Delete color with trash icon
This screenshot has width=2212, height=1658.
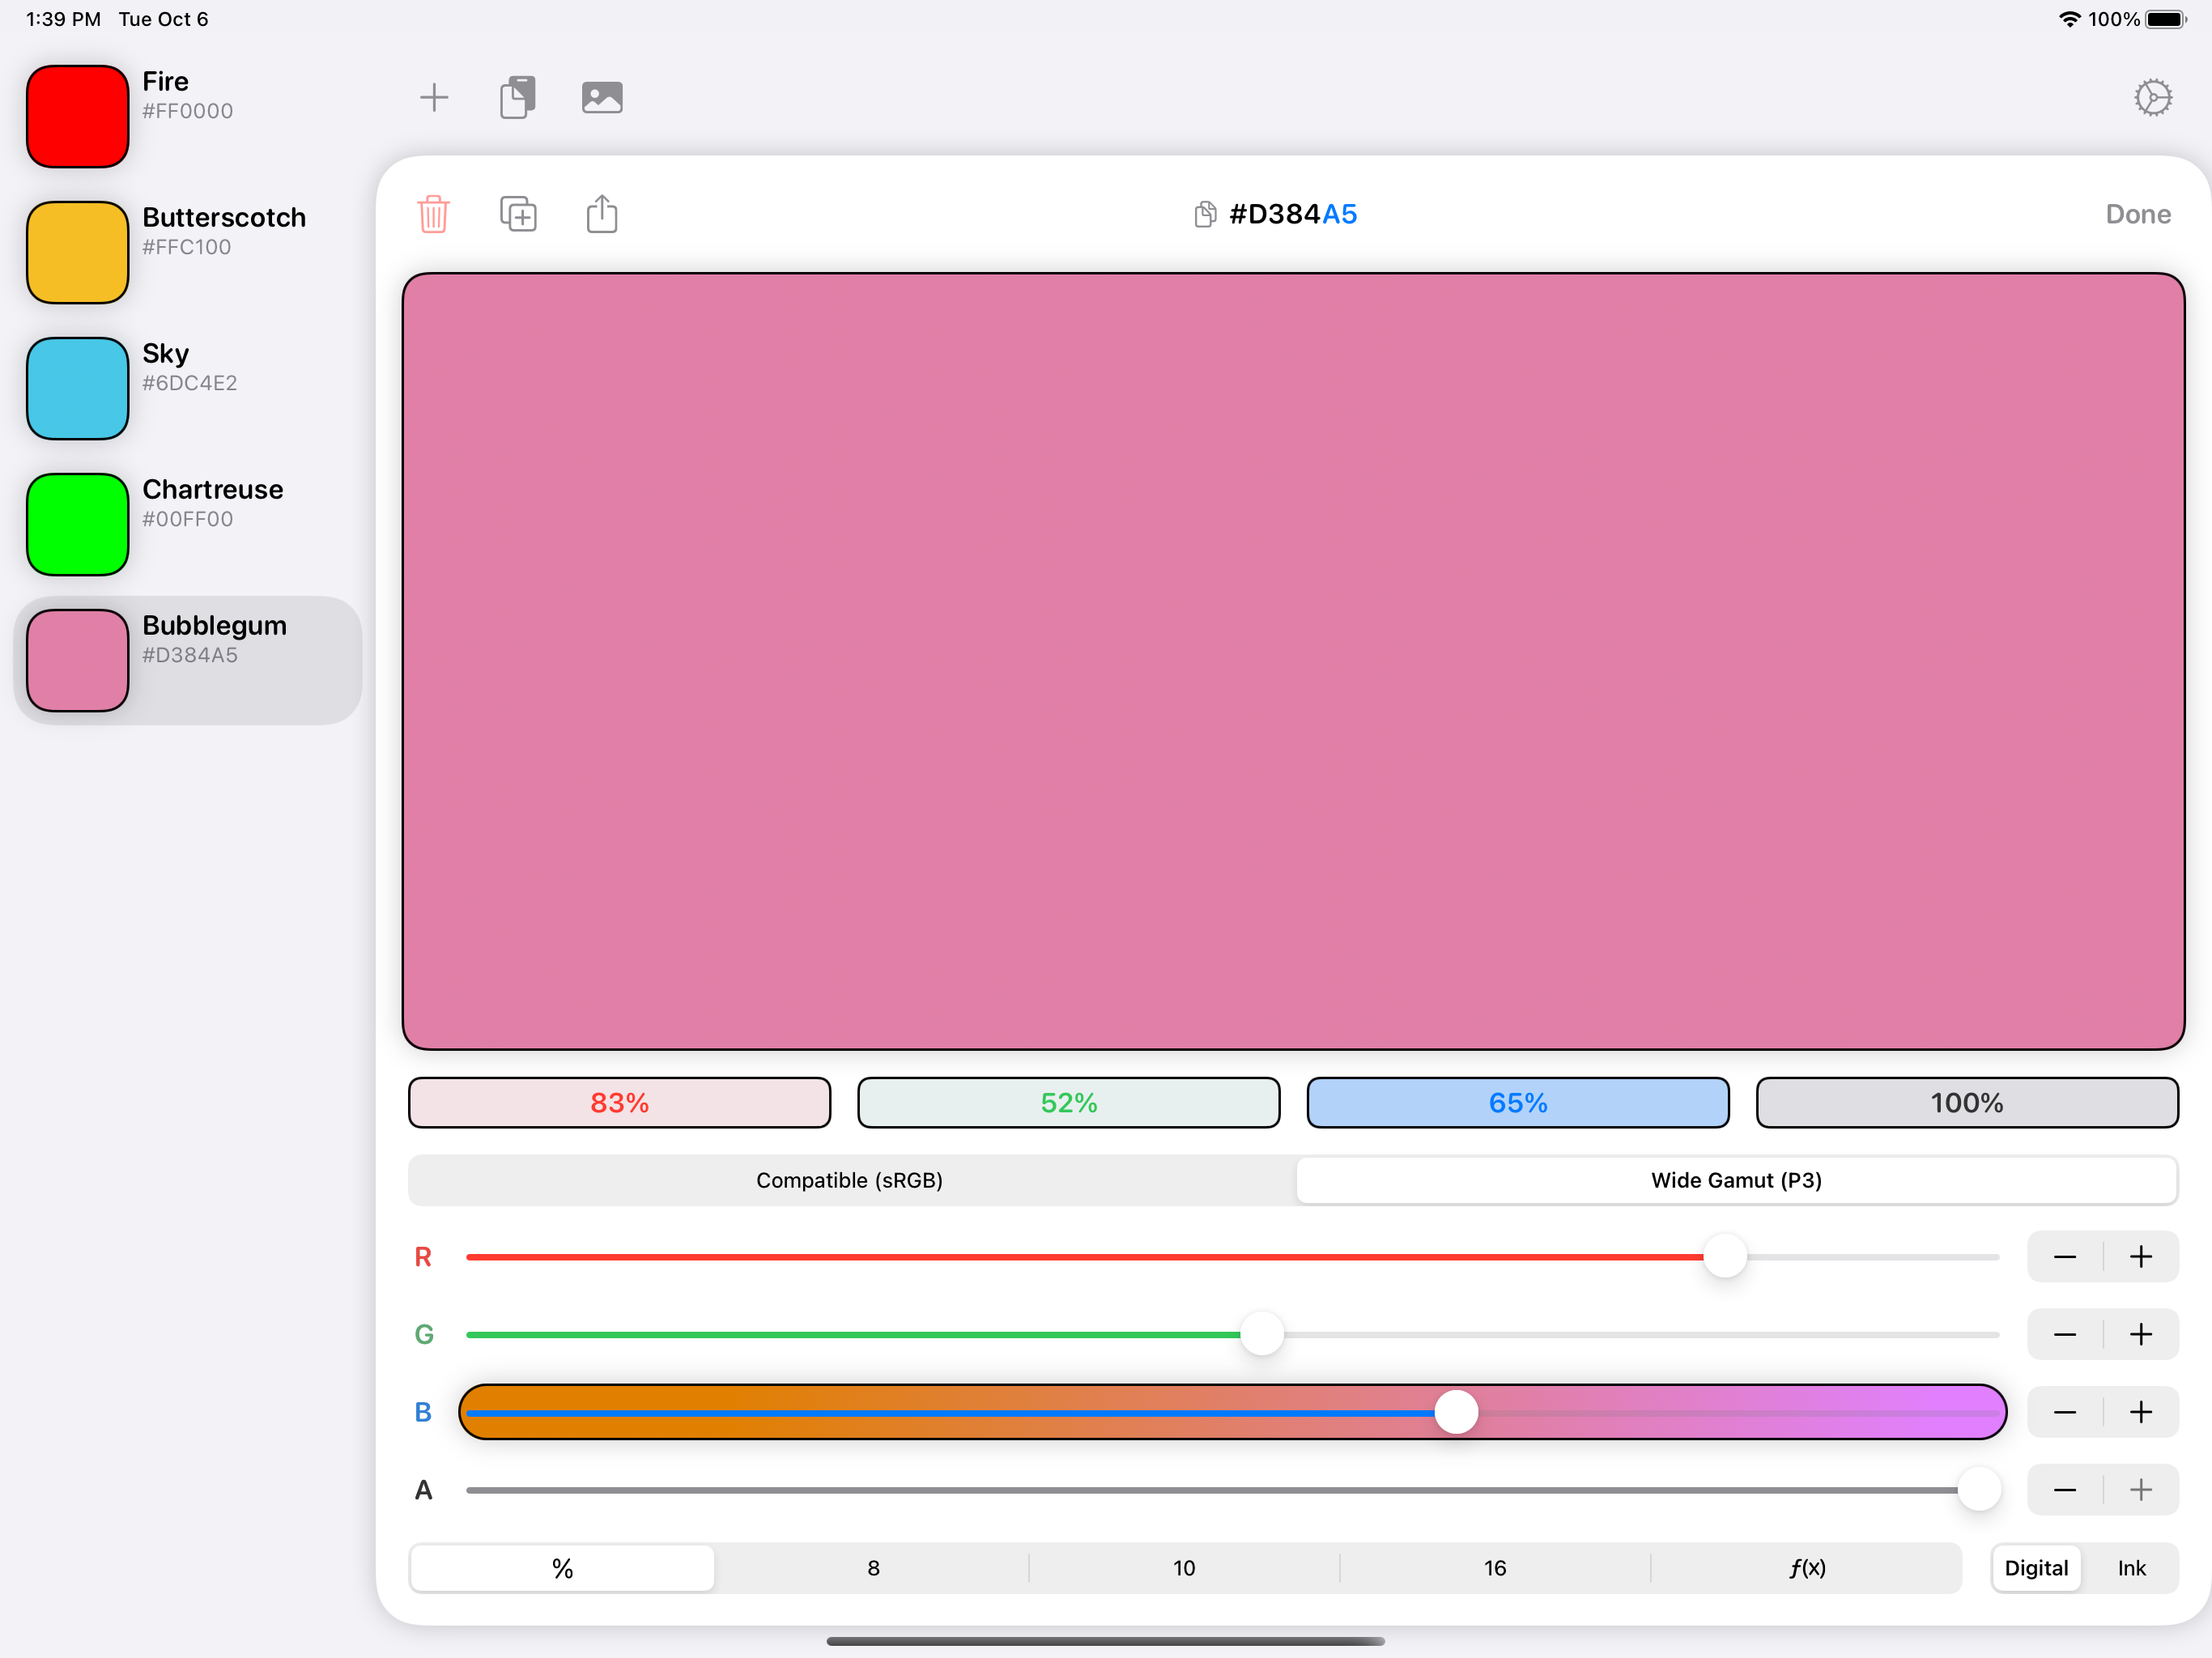(433, 214)
